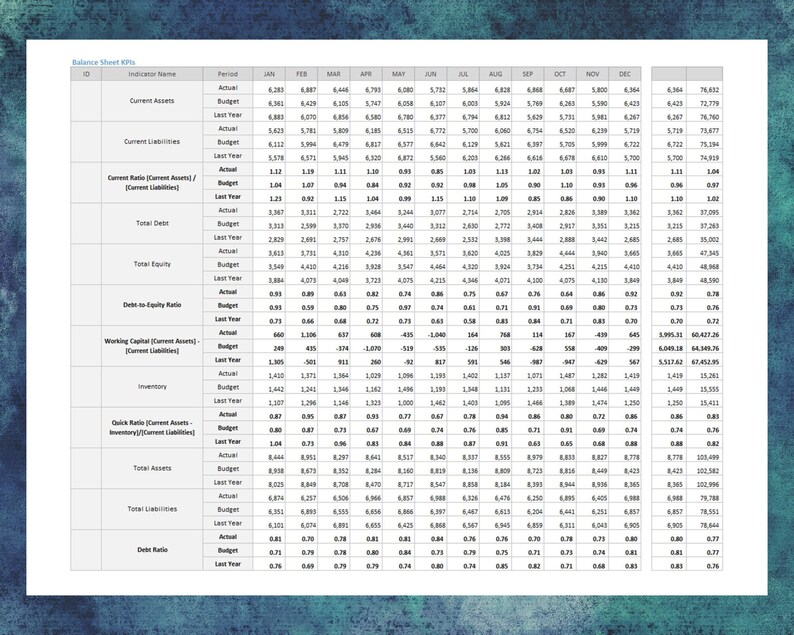Click the MAY column header

[399, 74]
